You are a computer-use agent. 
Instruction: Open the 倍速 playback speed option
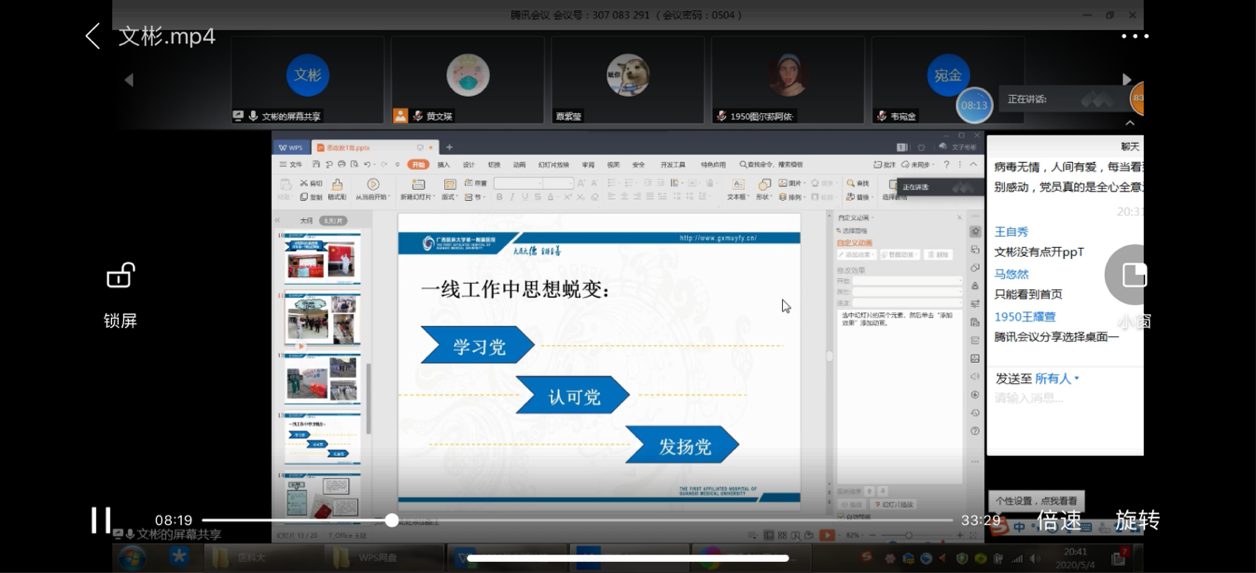(1059, 520)
